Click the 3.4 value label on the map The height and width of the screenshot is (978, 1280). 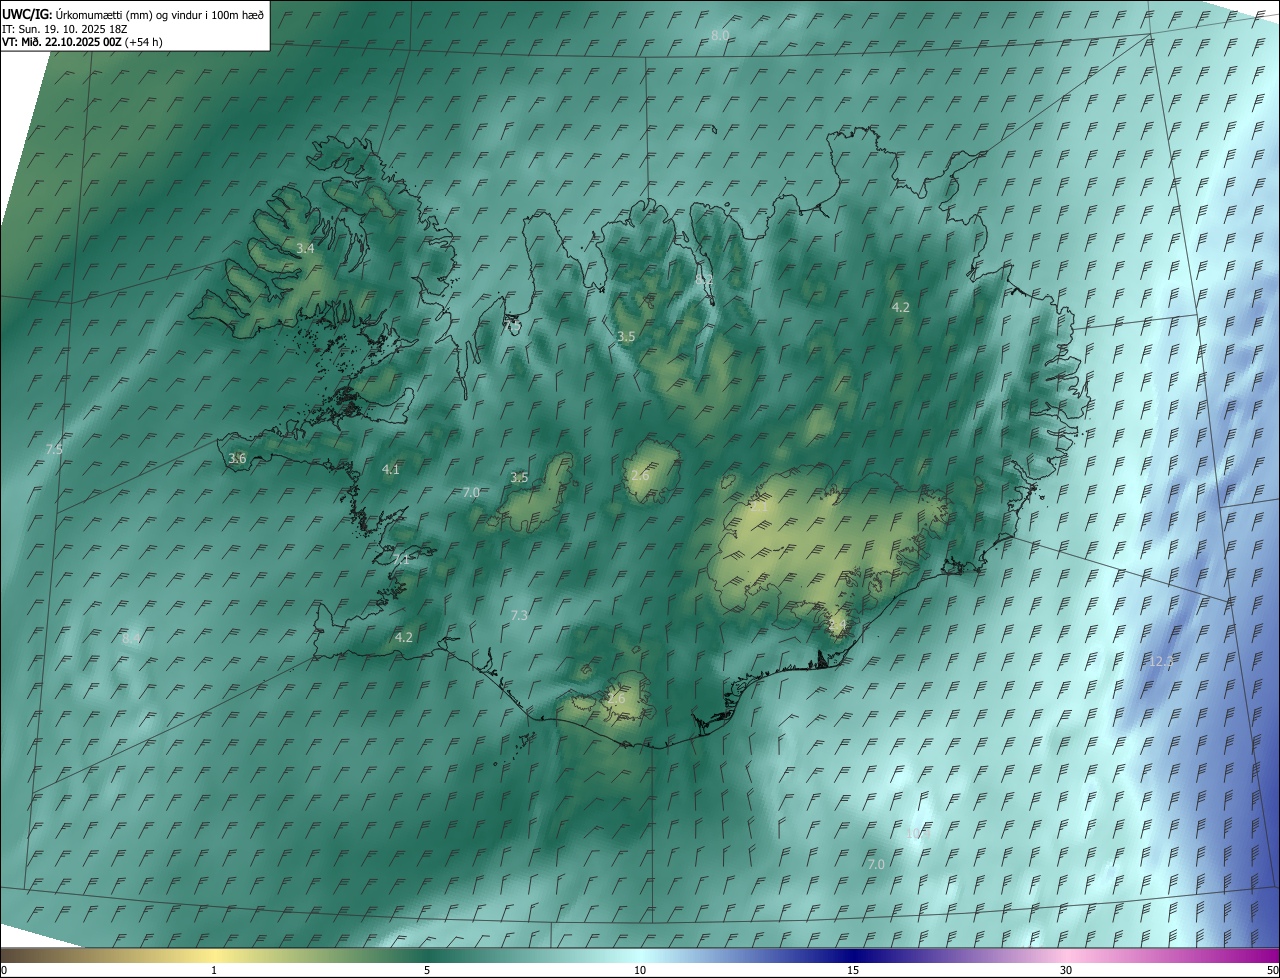(305, 248)
